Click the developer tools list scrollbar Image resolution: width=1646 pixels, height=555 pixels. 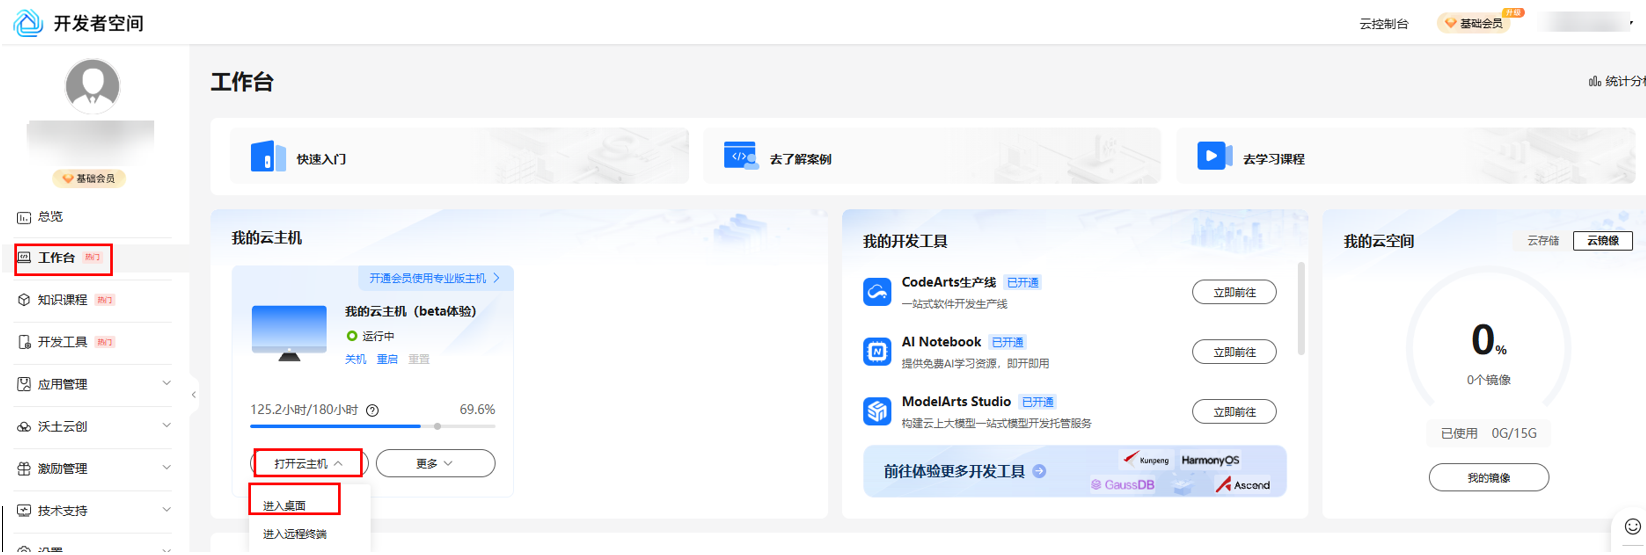pyautogui.click(x=1301, y=308)
